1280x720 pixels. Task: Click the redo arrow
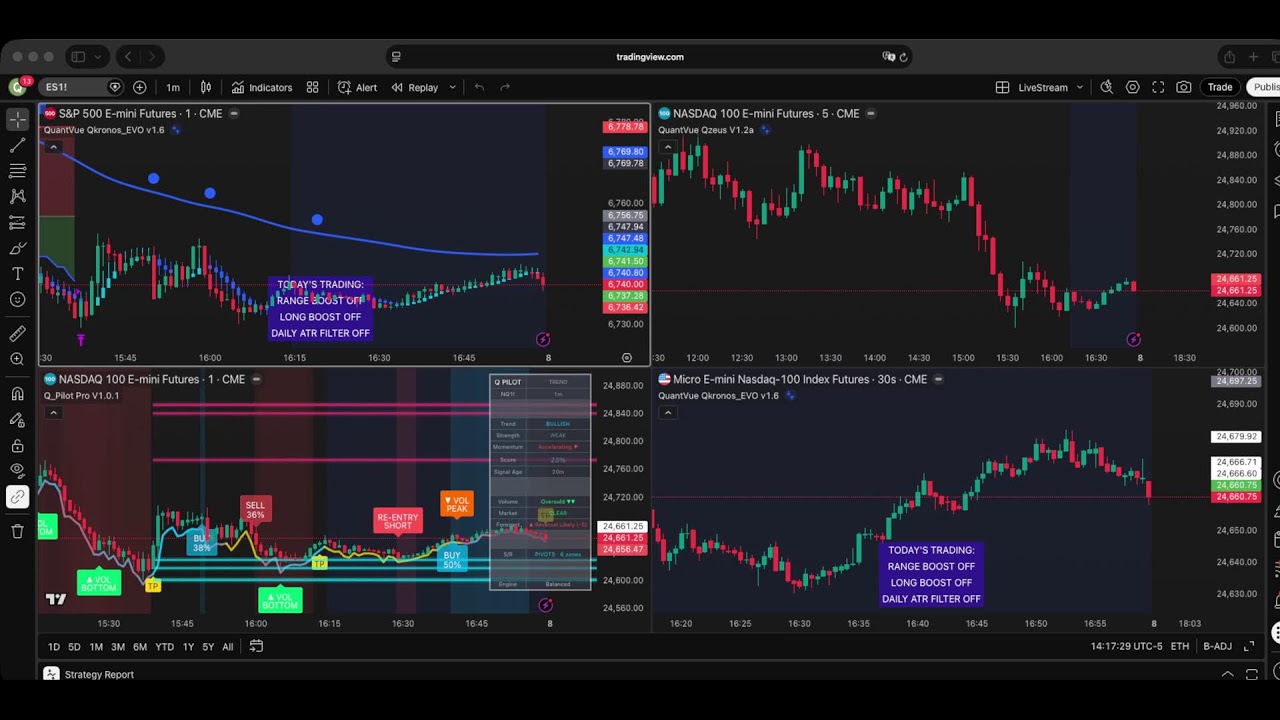(505, 87)
